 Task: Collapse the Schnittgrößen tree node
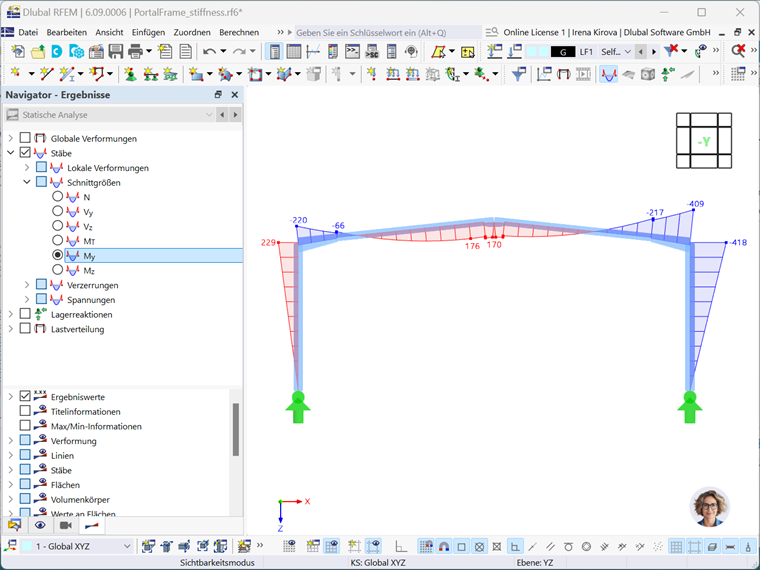tap(27, 182)
